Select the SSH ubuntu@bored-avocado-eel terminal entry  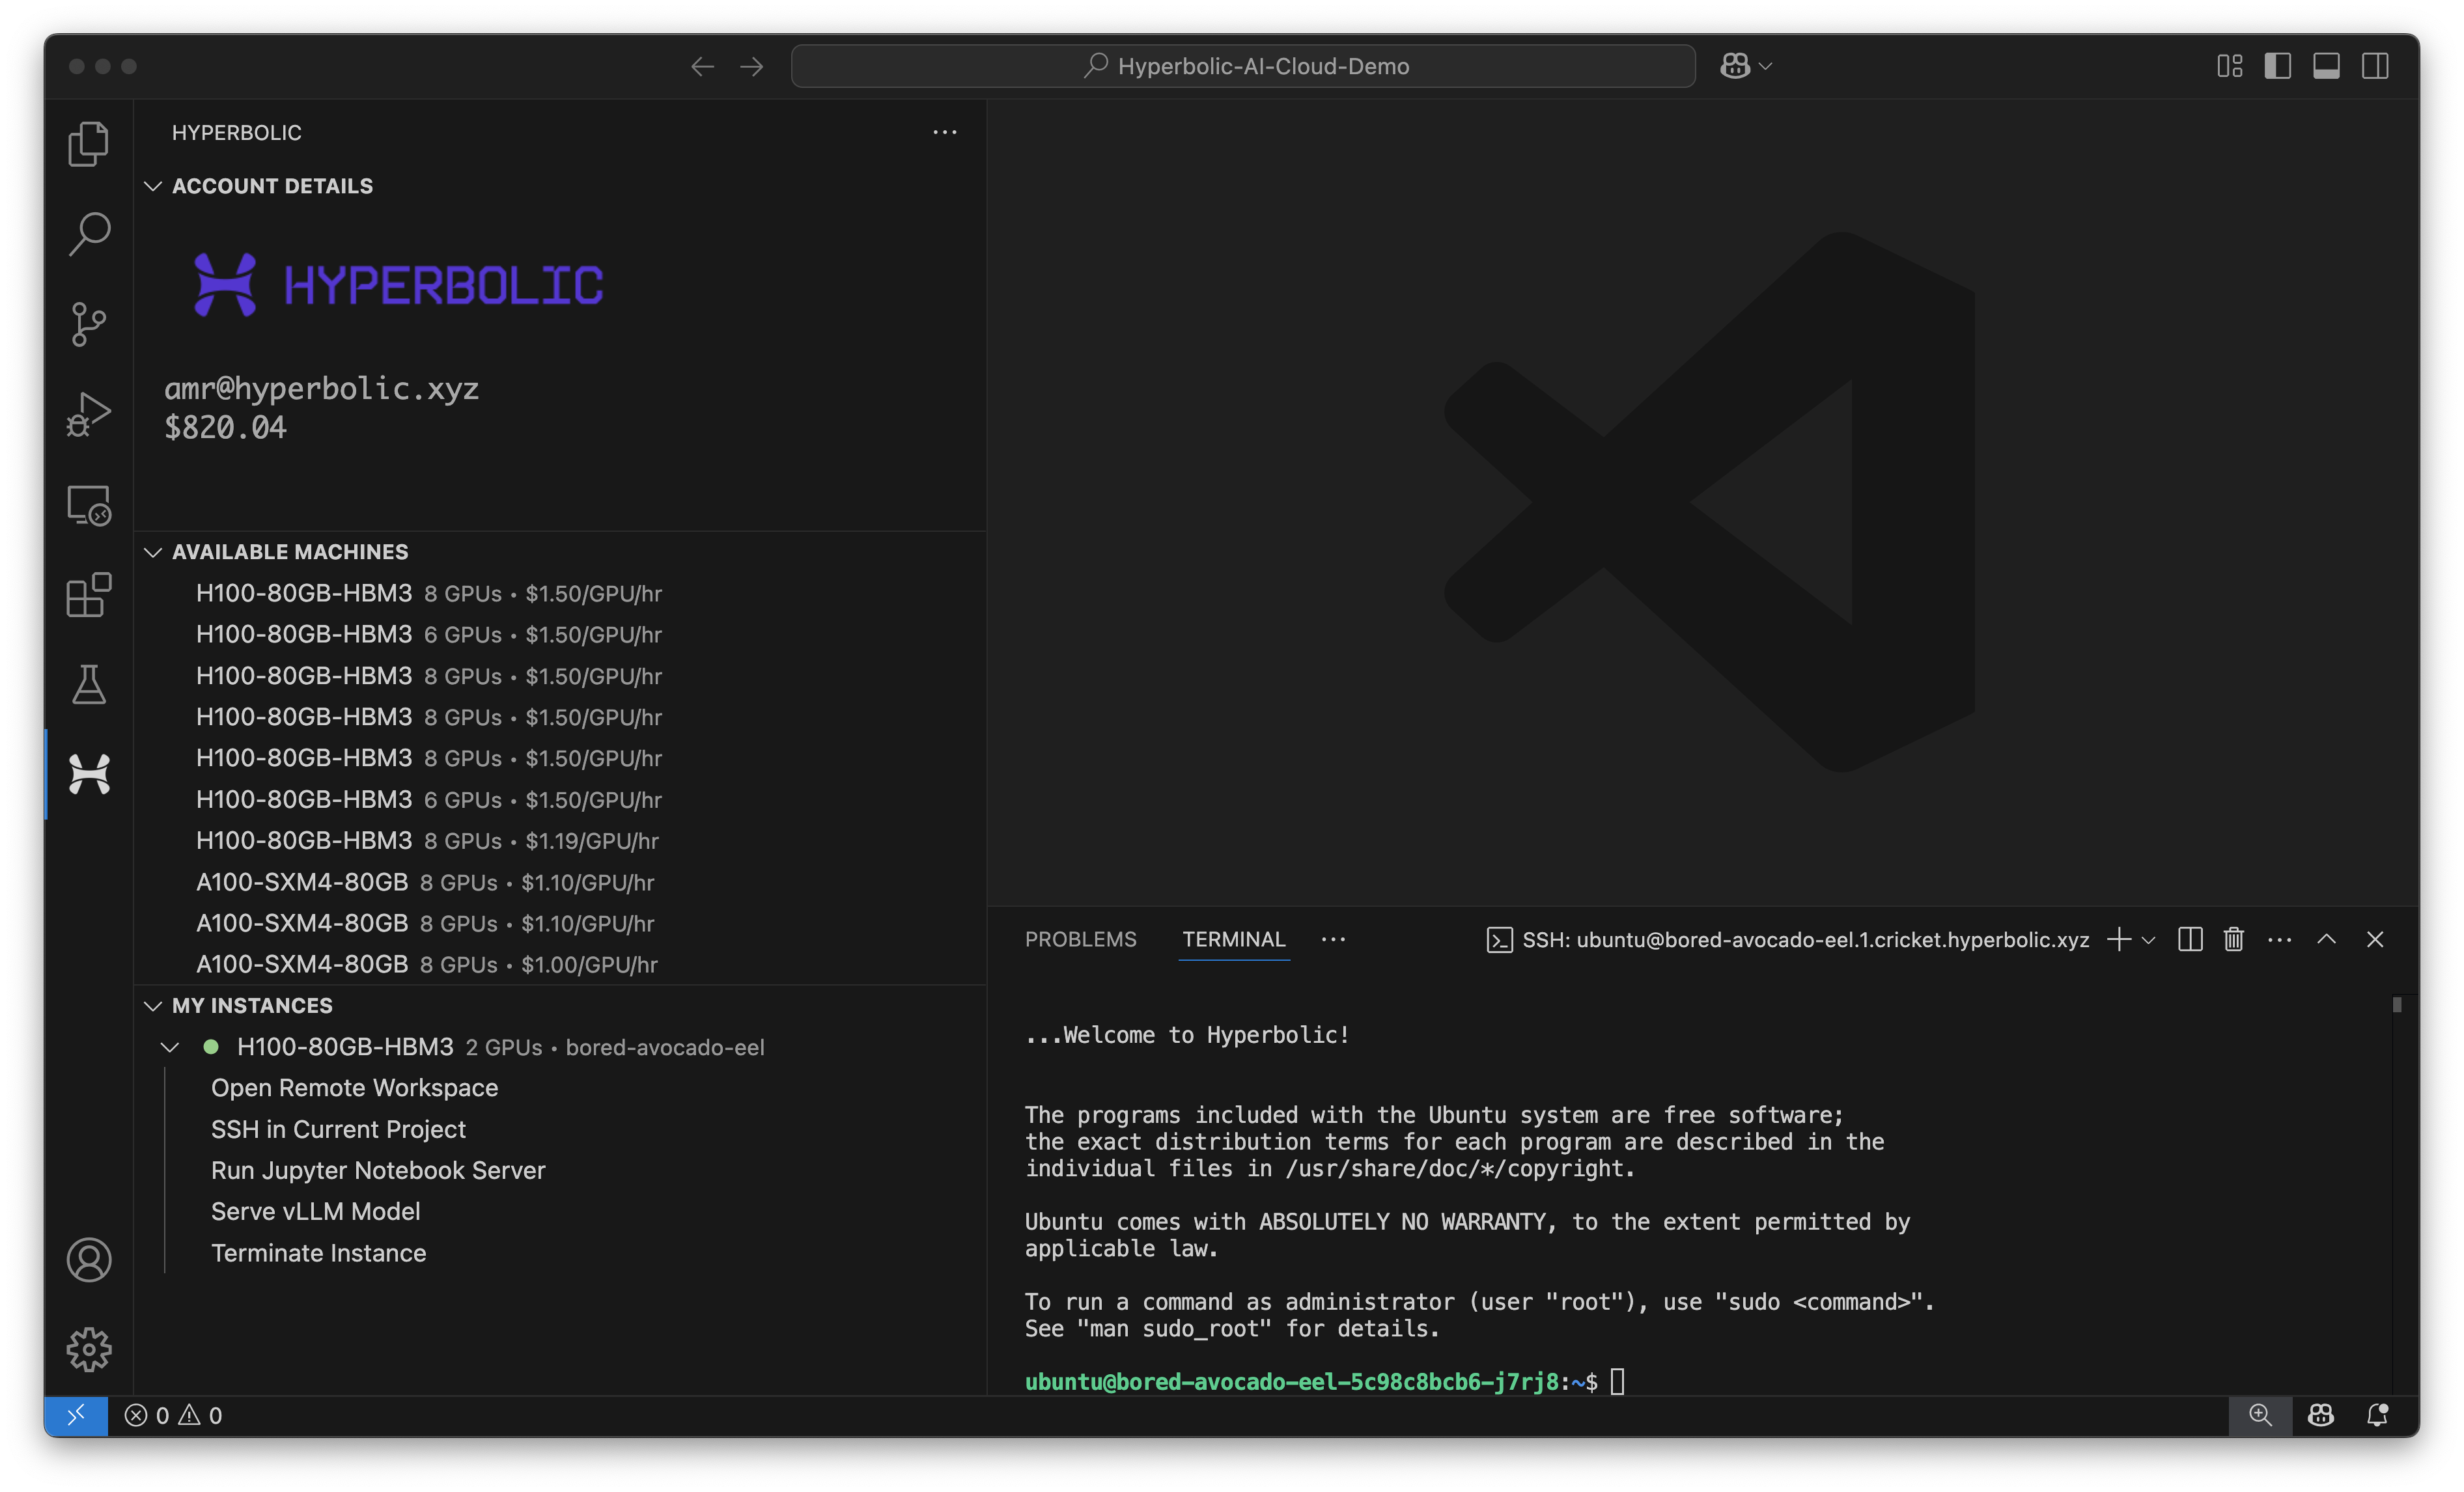1788,939
